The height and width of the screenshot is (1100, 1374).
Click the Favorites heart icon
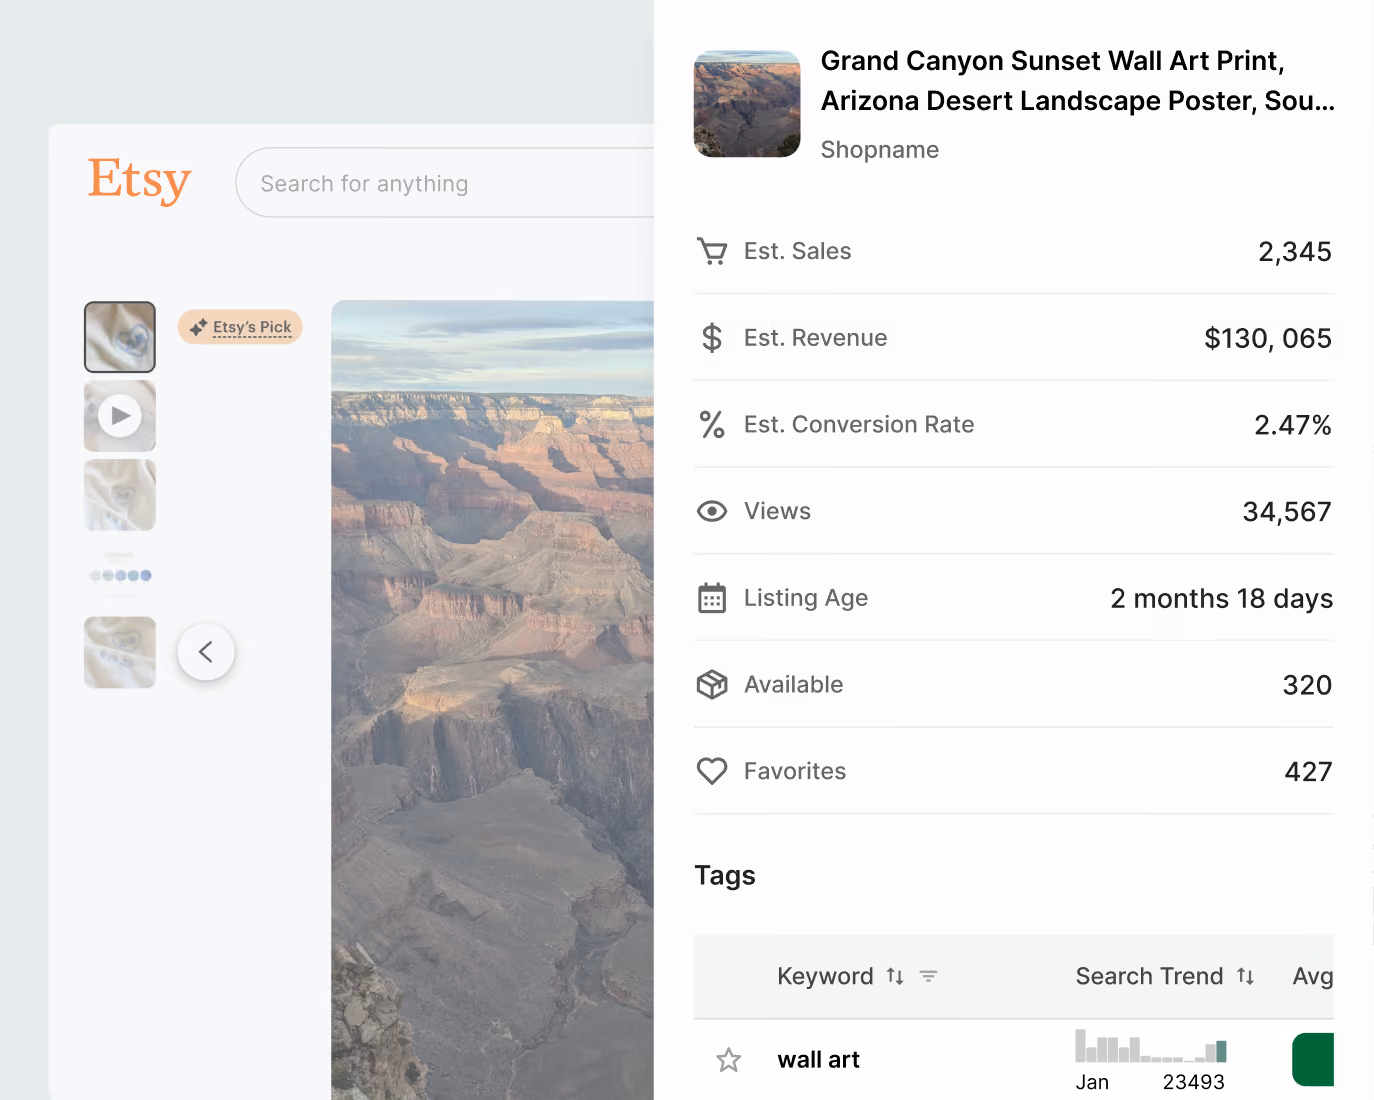(712, 771)
